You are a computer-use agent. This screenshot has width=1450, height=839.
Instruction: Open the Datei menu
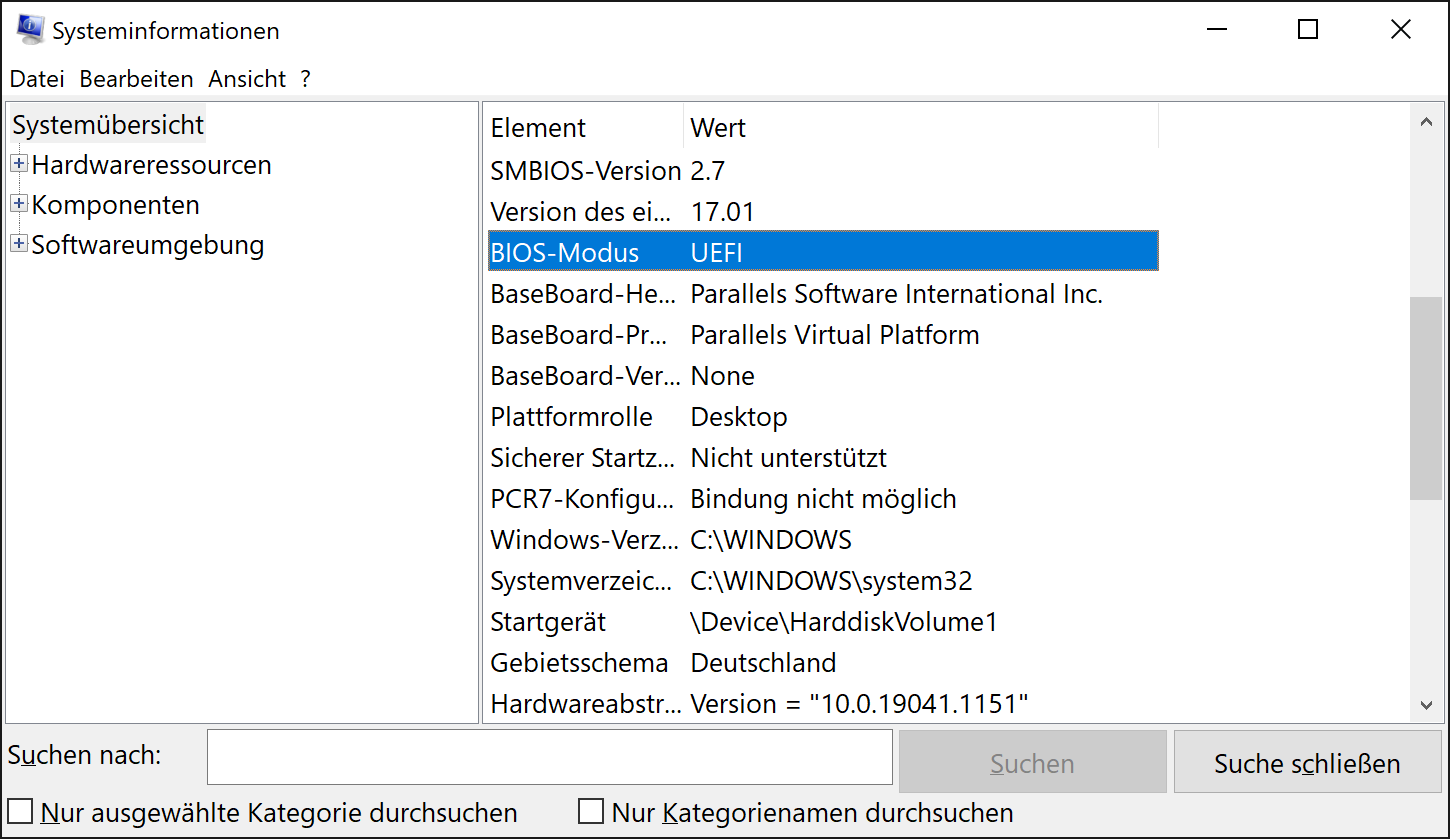(x=36, y=78)
